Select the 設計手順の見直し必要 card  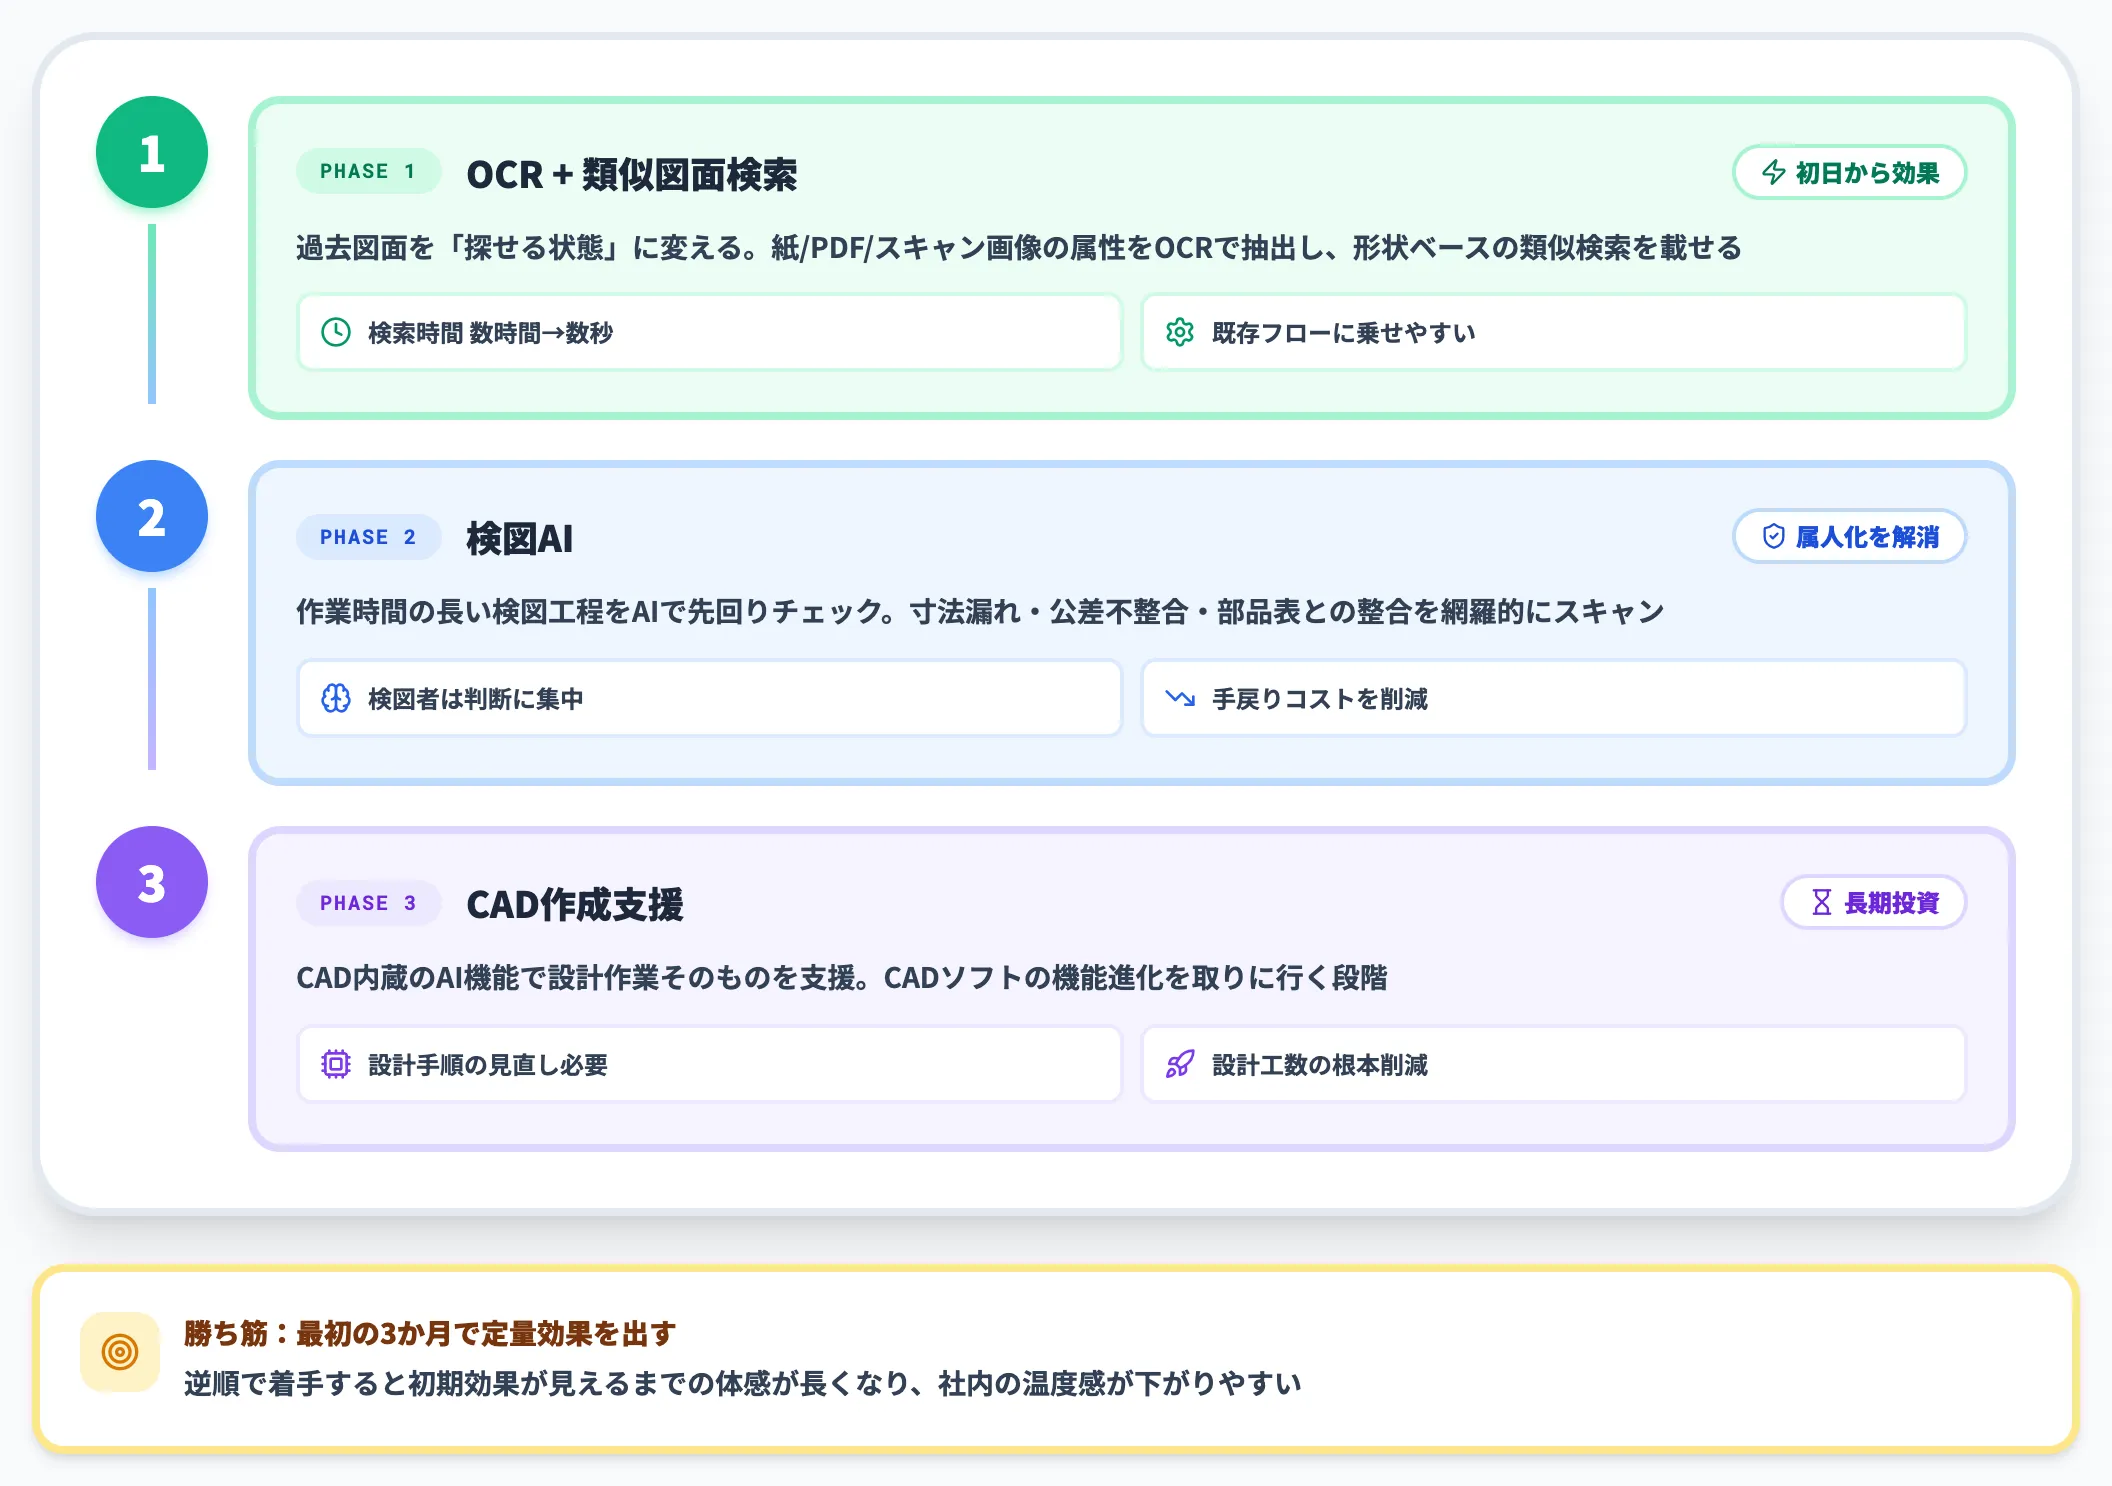(710, 1064)
